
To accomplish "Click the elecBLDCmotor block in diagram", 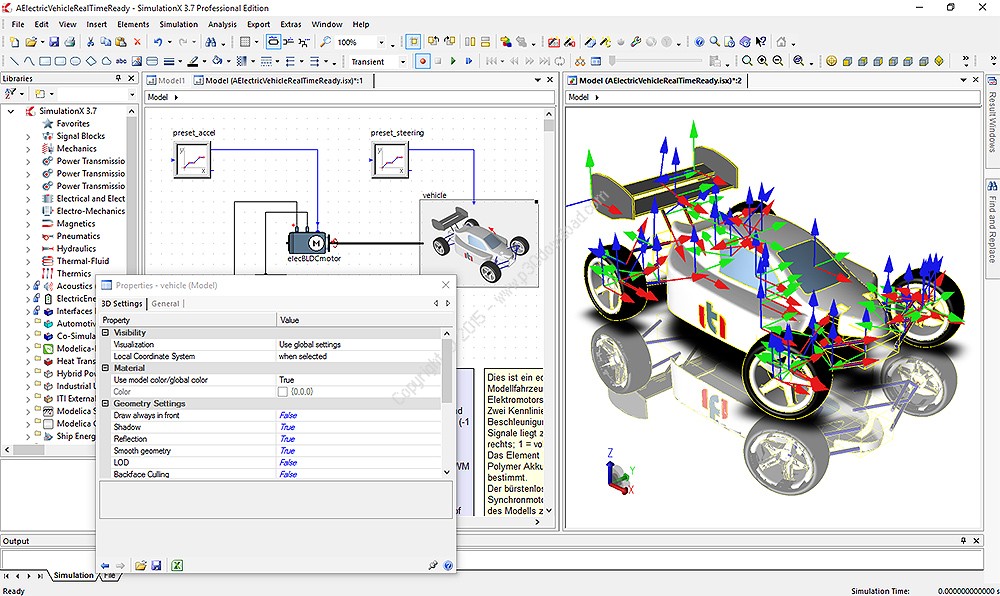I will click(x=307, y=242).
